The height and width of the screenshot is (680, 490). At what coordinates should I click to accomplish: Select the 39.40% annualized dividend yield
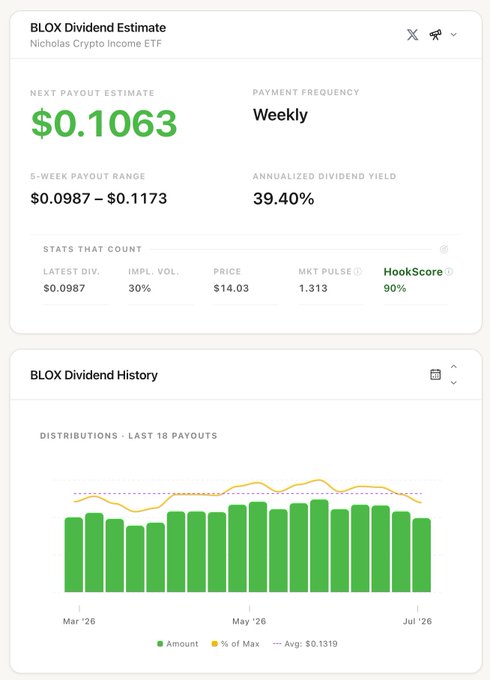[284, 199]
